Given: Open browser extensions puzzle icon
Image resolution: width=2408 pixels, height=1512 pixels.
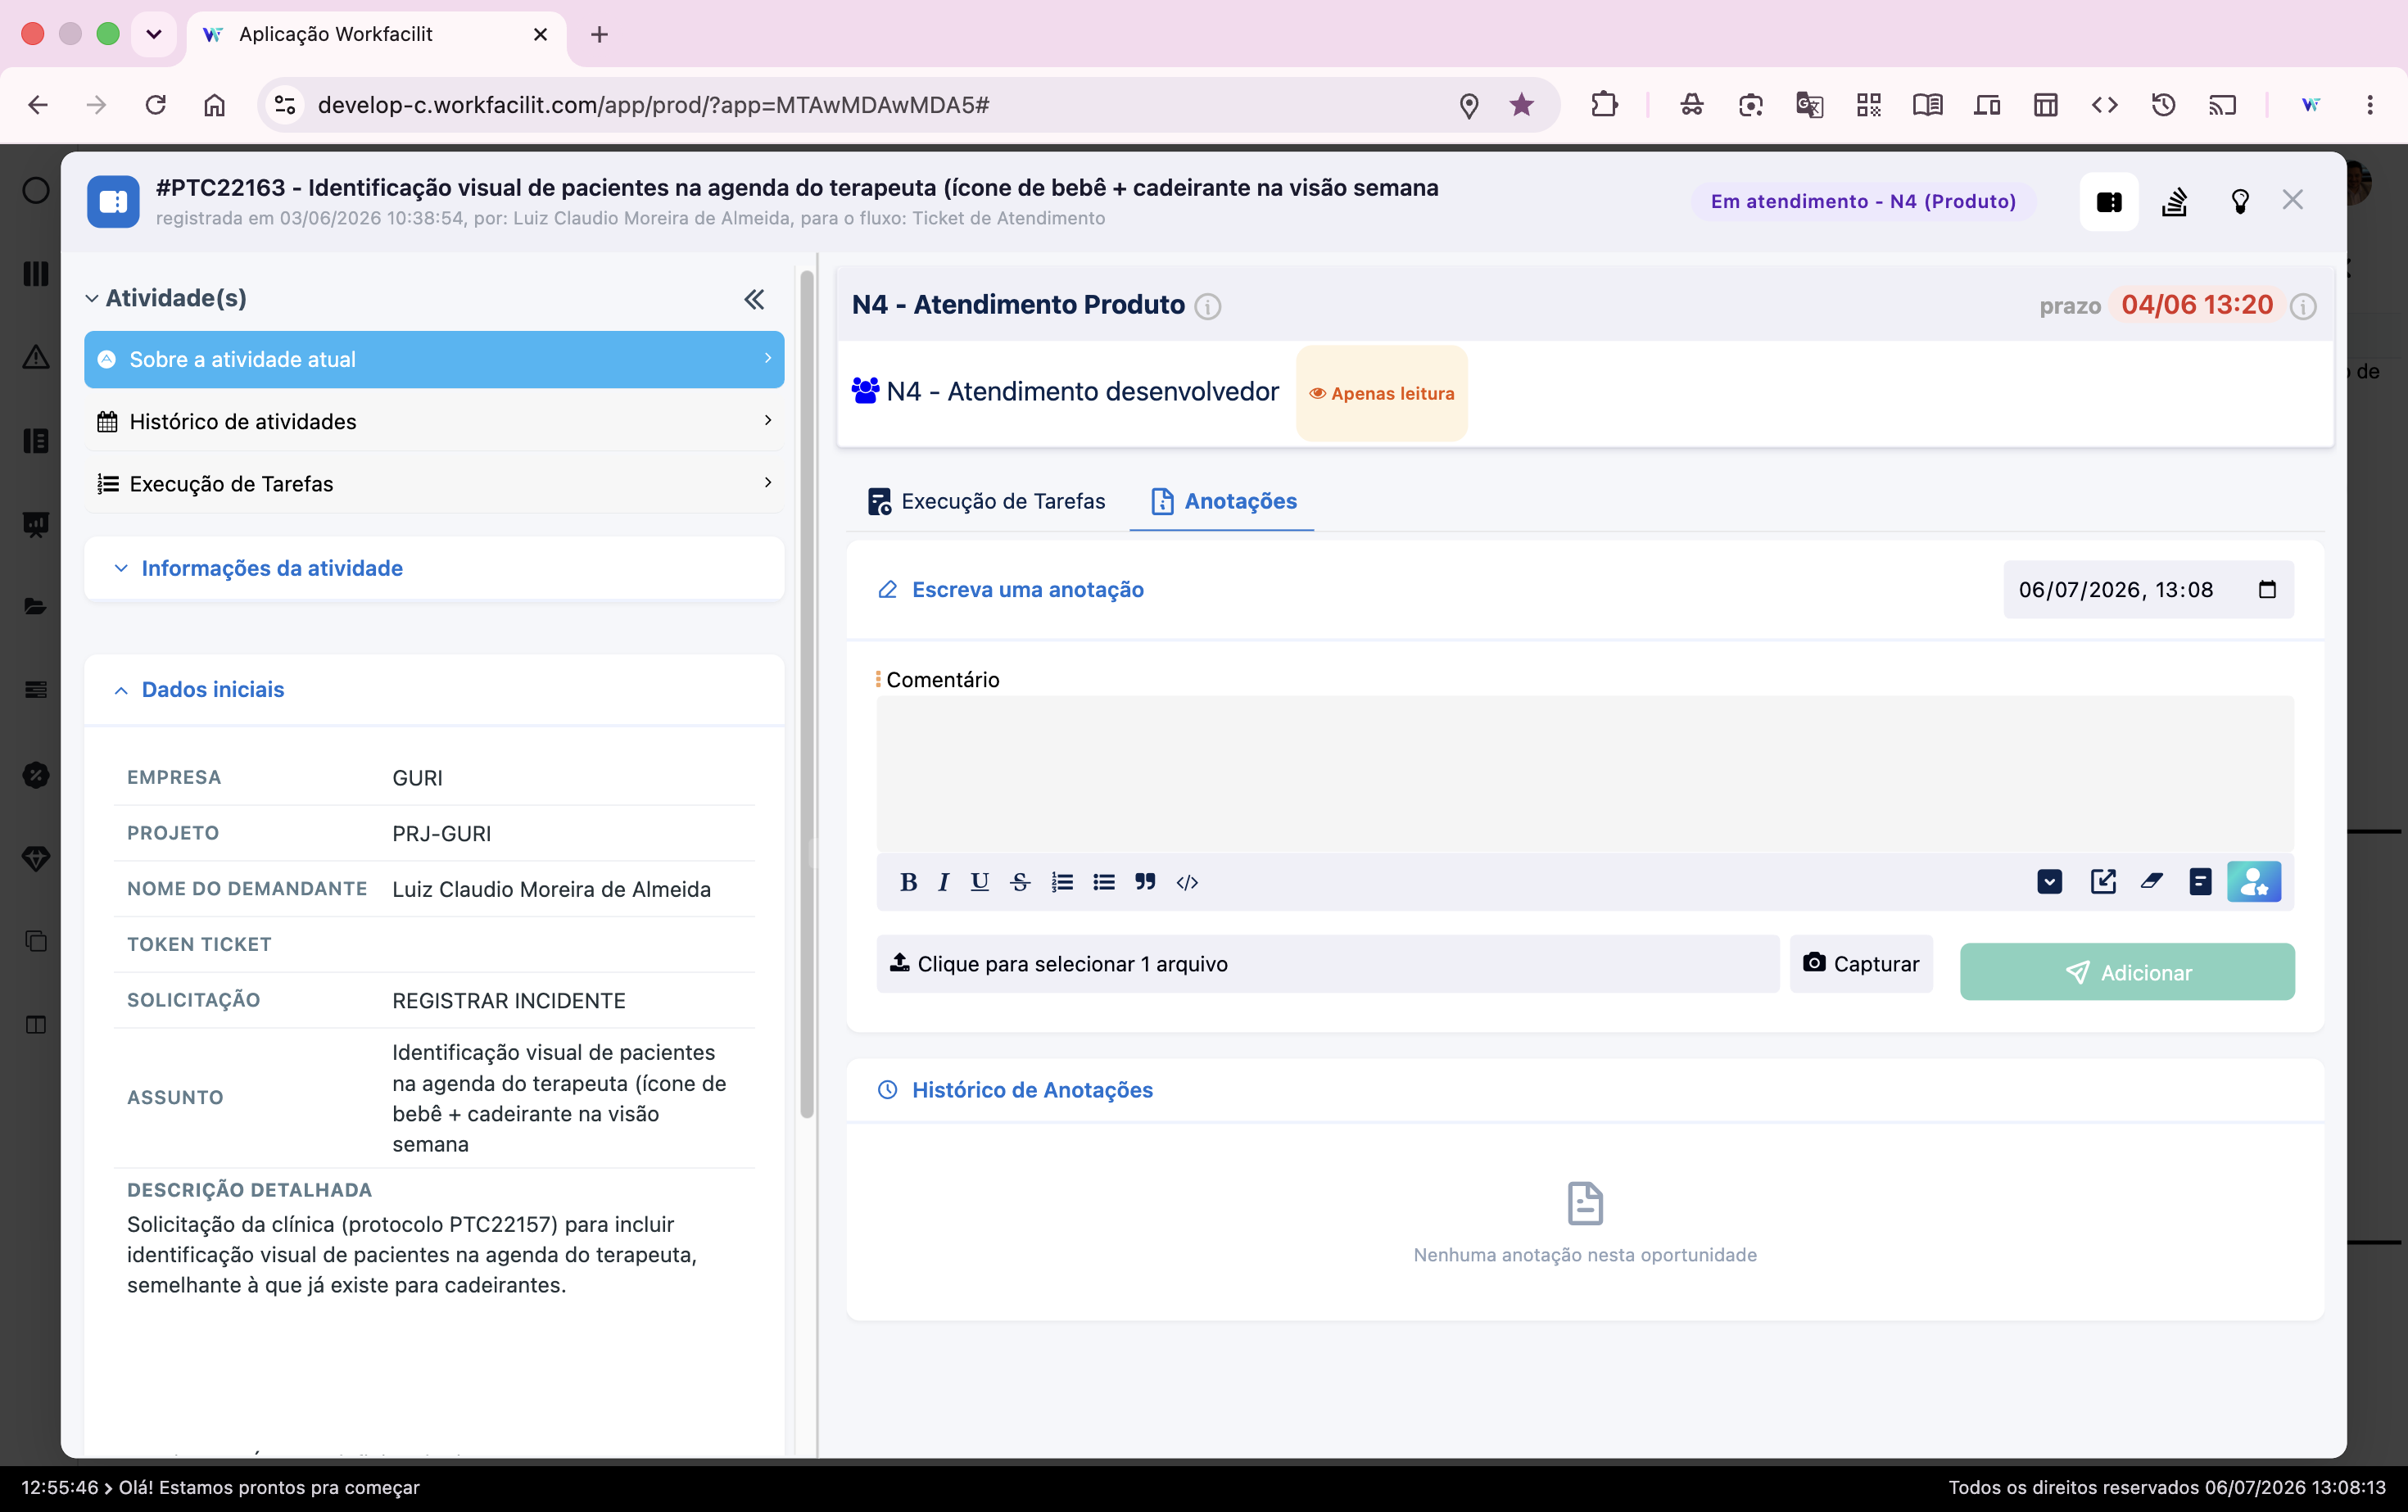Looking at the screenshot, I should [x=1604, y=105].
